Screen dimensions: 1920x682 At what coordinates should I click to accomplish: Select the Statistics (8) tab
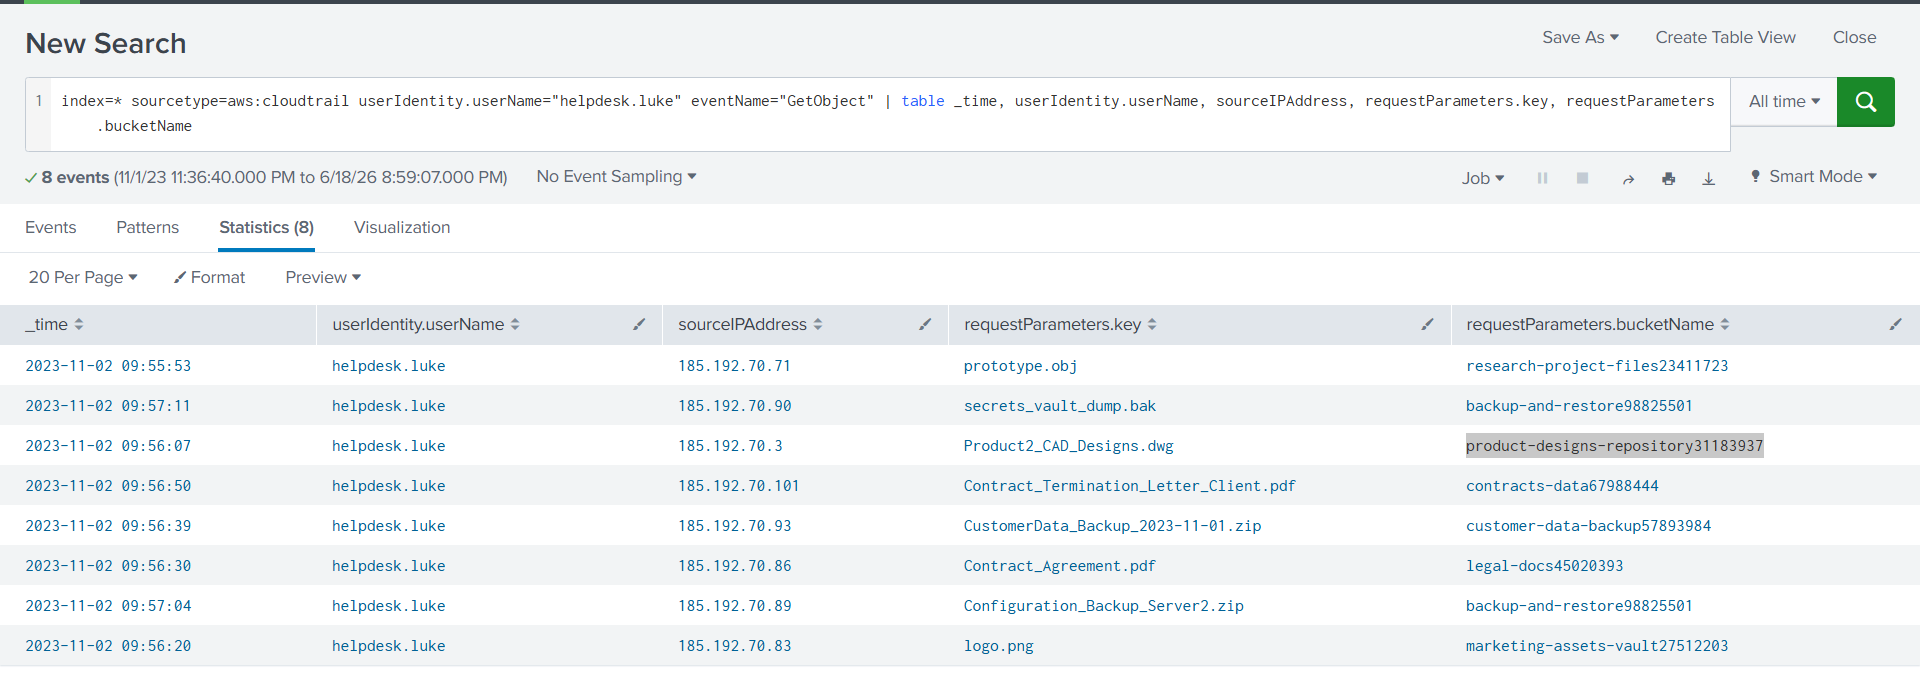pos(266,227)
